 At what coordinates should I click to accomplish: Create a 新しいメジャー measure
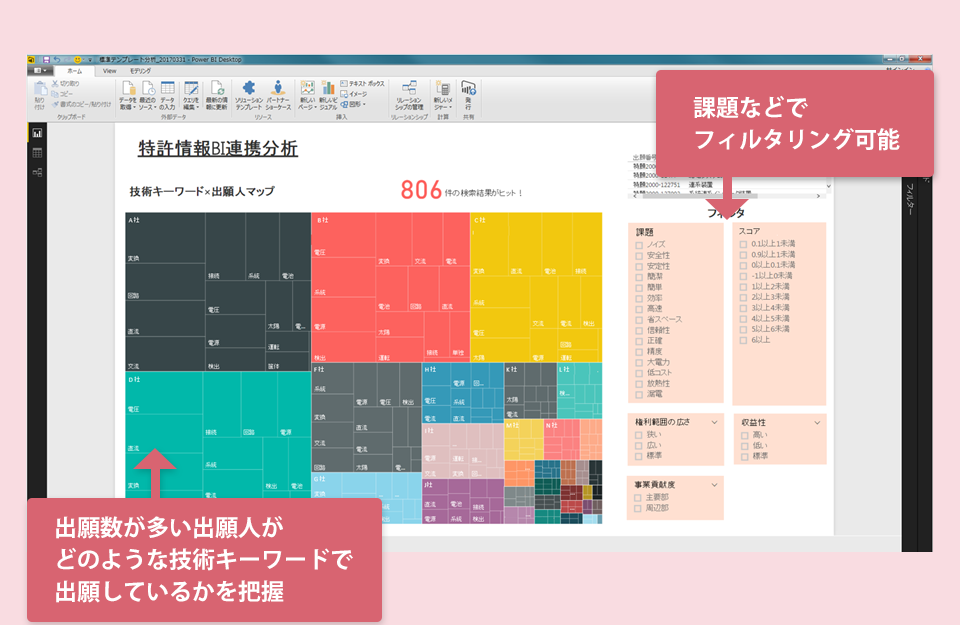[x=443, y=95]
